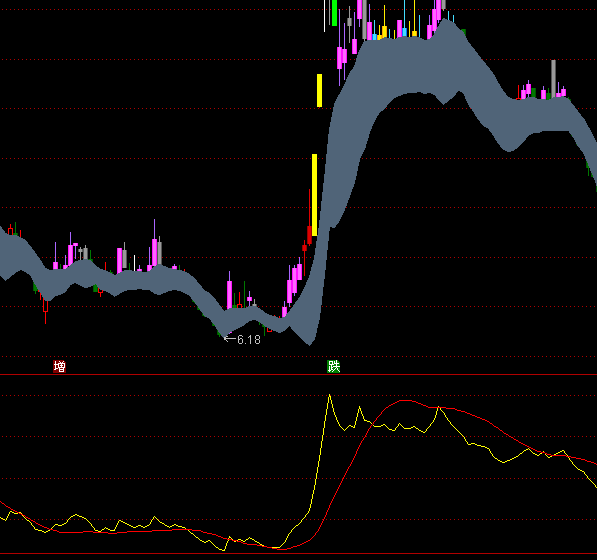The height and width of the screenshot is (560, 597).
Task: Click the second peak of the yellow indicator line
Action: 359,408
